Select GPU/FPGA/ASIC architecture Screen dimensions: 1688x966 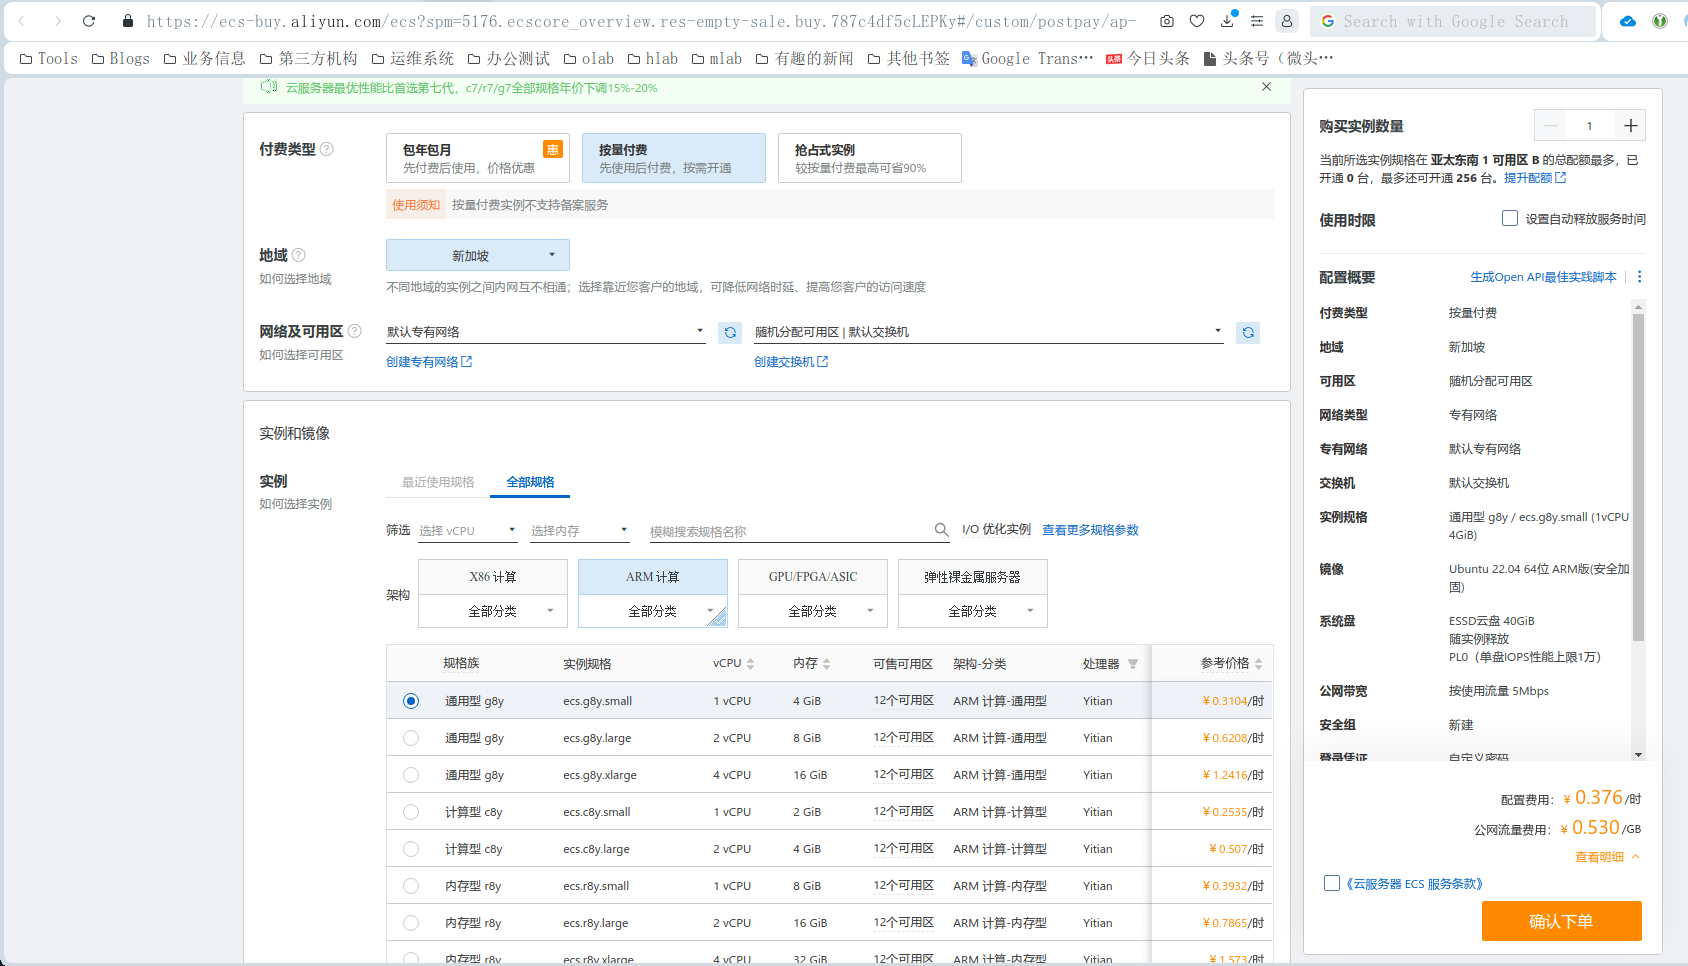pos(813,577)
